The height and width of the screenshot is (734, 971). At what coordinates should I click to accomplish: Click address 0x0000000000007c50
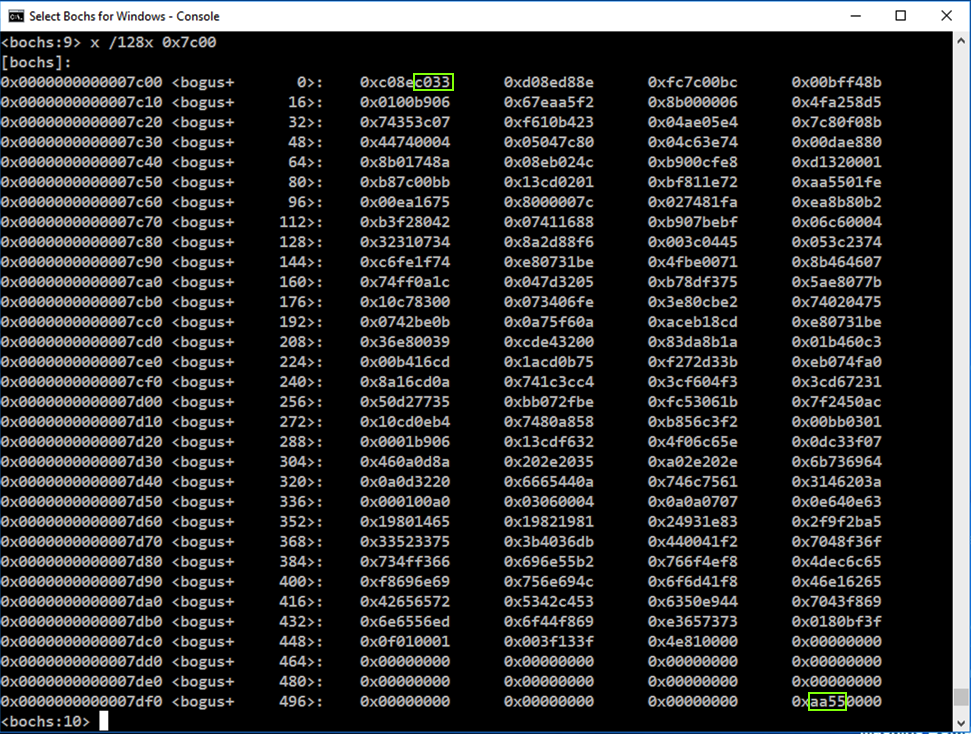82,182
